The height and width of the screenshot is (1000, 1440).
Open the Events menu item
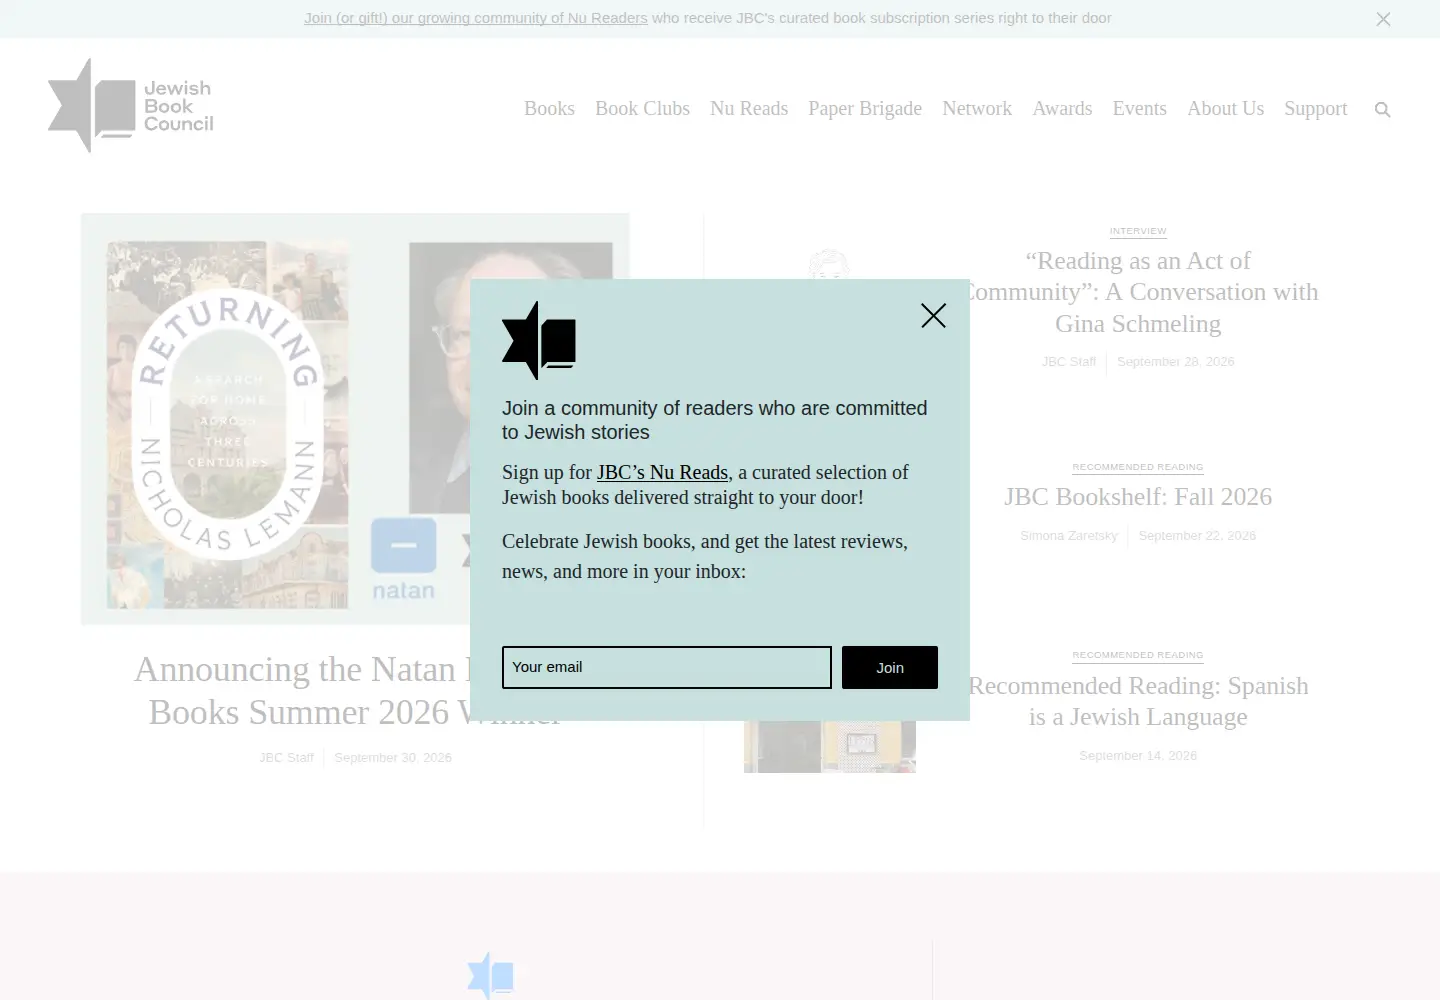tap(1140, 109)
